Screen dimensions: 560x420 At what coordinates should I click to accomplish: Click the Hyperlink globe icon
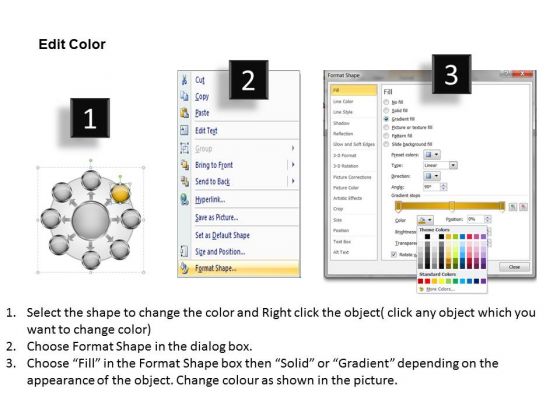(x=184, y=199)
